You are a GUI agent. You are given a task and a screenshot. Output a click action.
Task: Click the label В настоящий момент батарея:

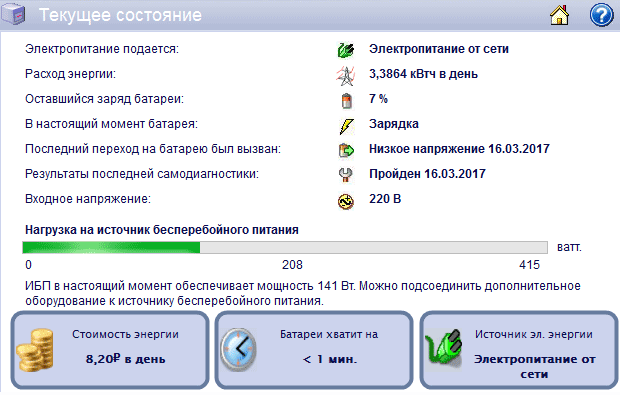point(111,124)
